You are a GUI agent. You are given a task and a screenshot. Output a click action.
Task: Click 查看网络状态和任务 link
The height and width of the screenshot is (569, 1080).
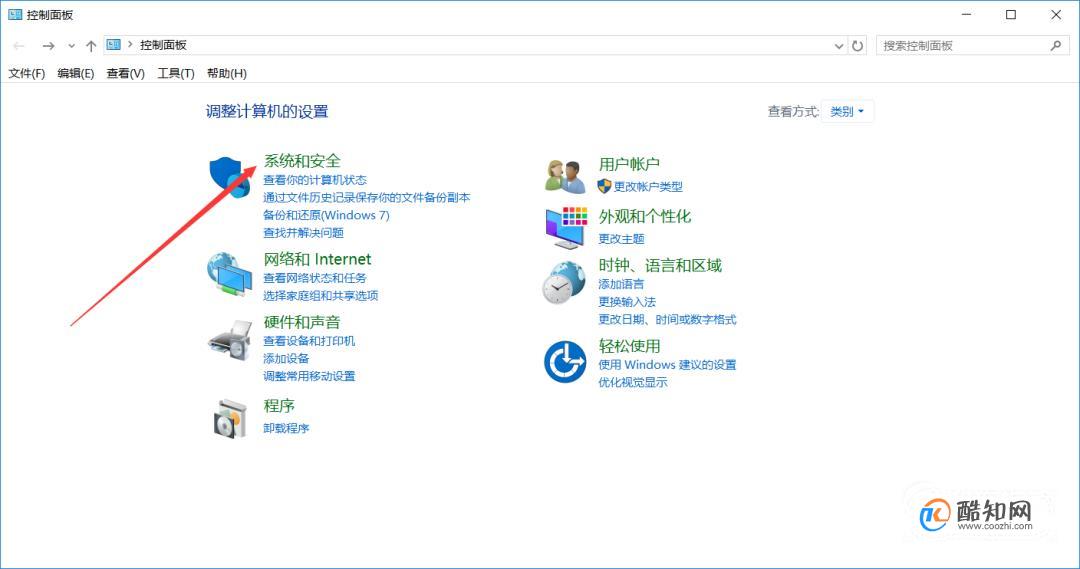[x=315, y=278]
